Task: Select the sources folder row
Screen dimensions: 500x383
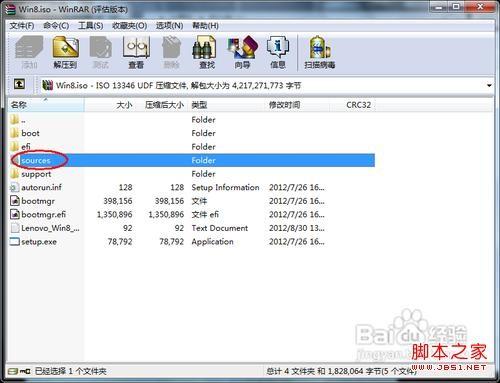Action: (x=192, y=160)
